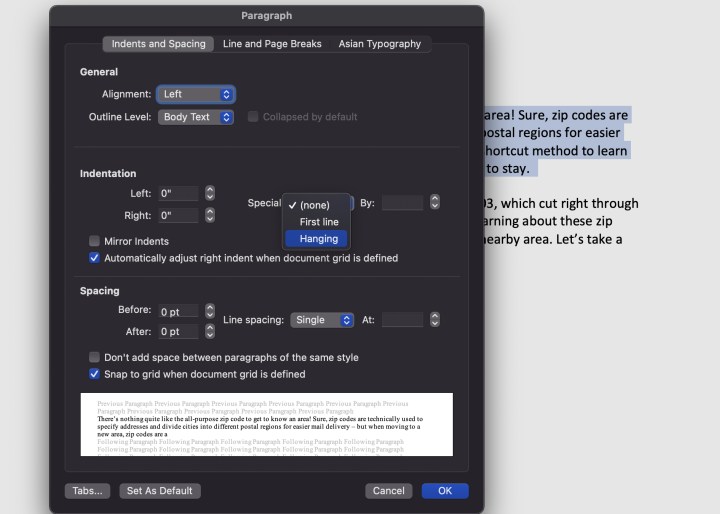Click the spacing Before field
Image resolution: width=720 pixels, height=514 pixels.
pyautogui.click(x=178, y=312)
